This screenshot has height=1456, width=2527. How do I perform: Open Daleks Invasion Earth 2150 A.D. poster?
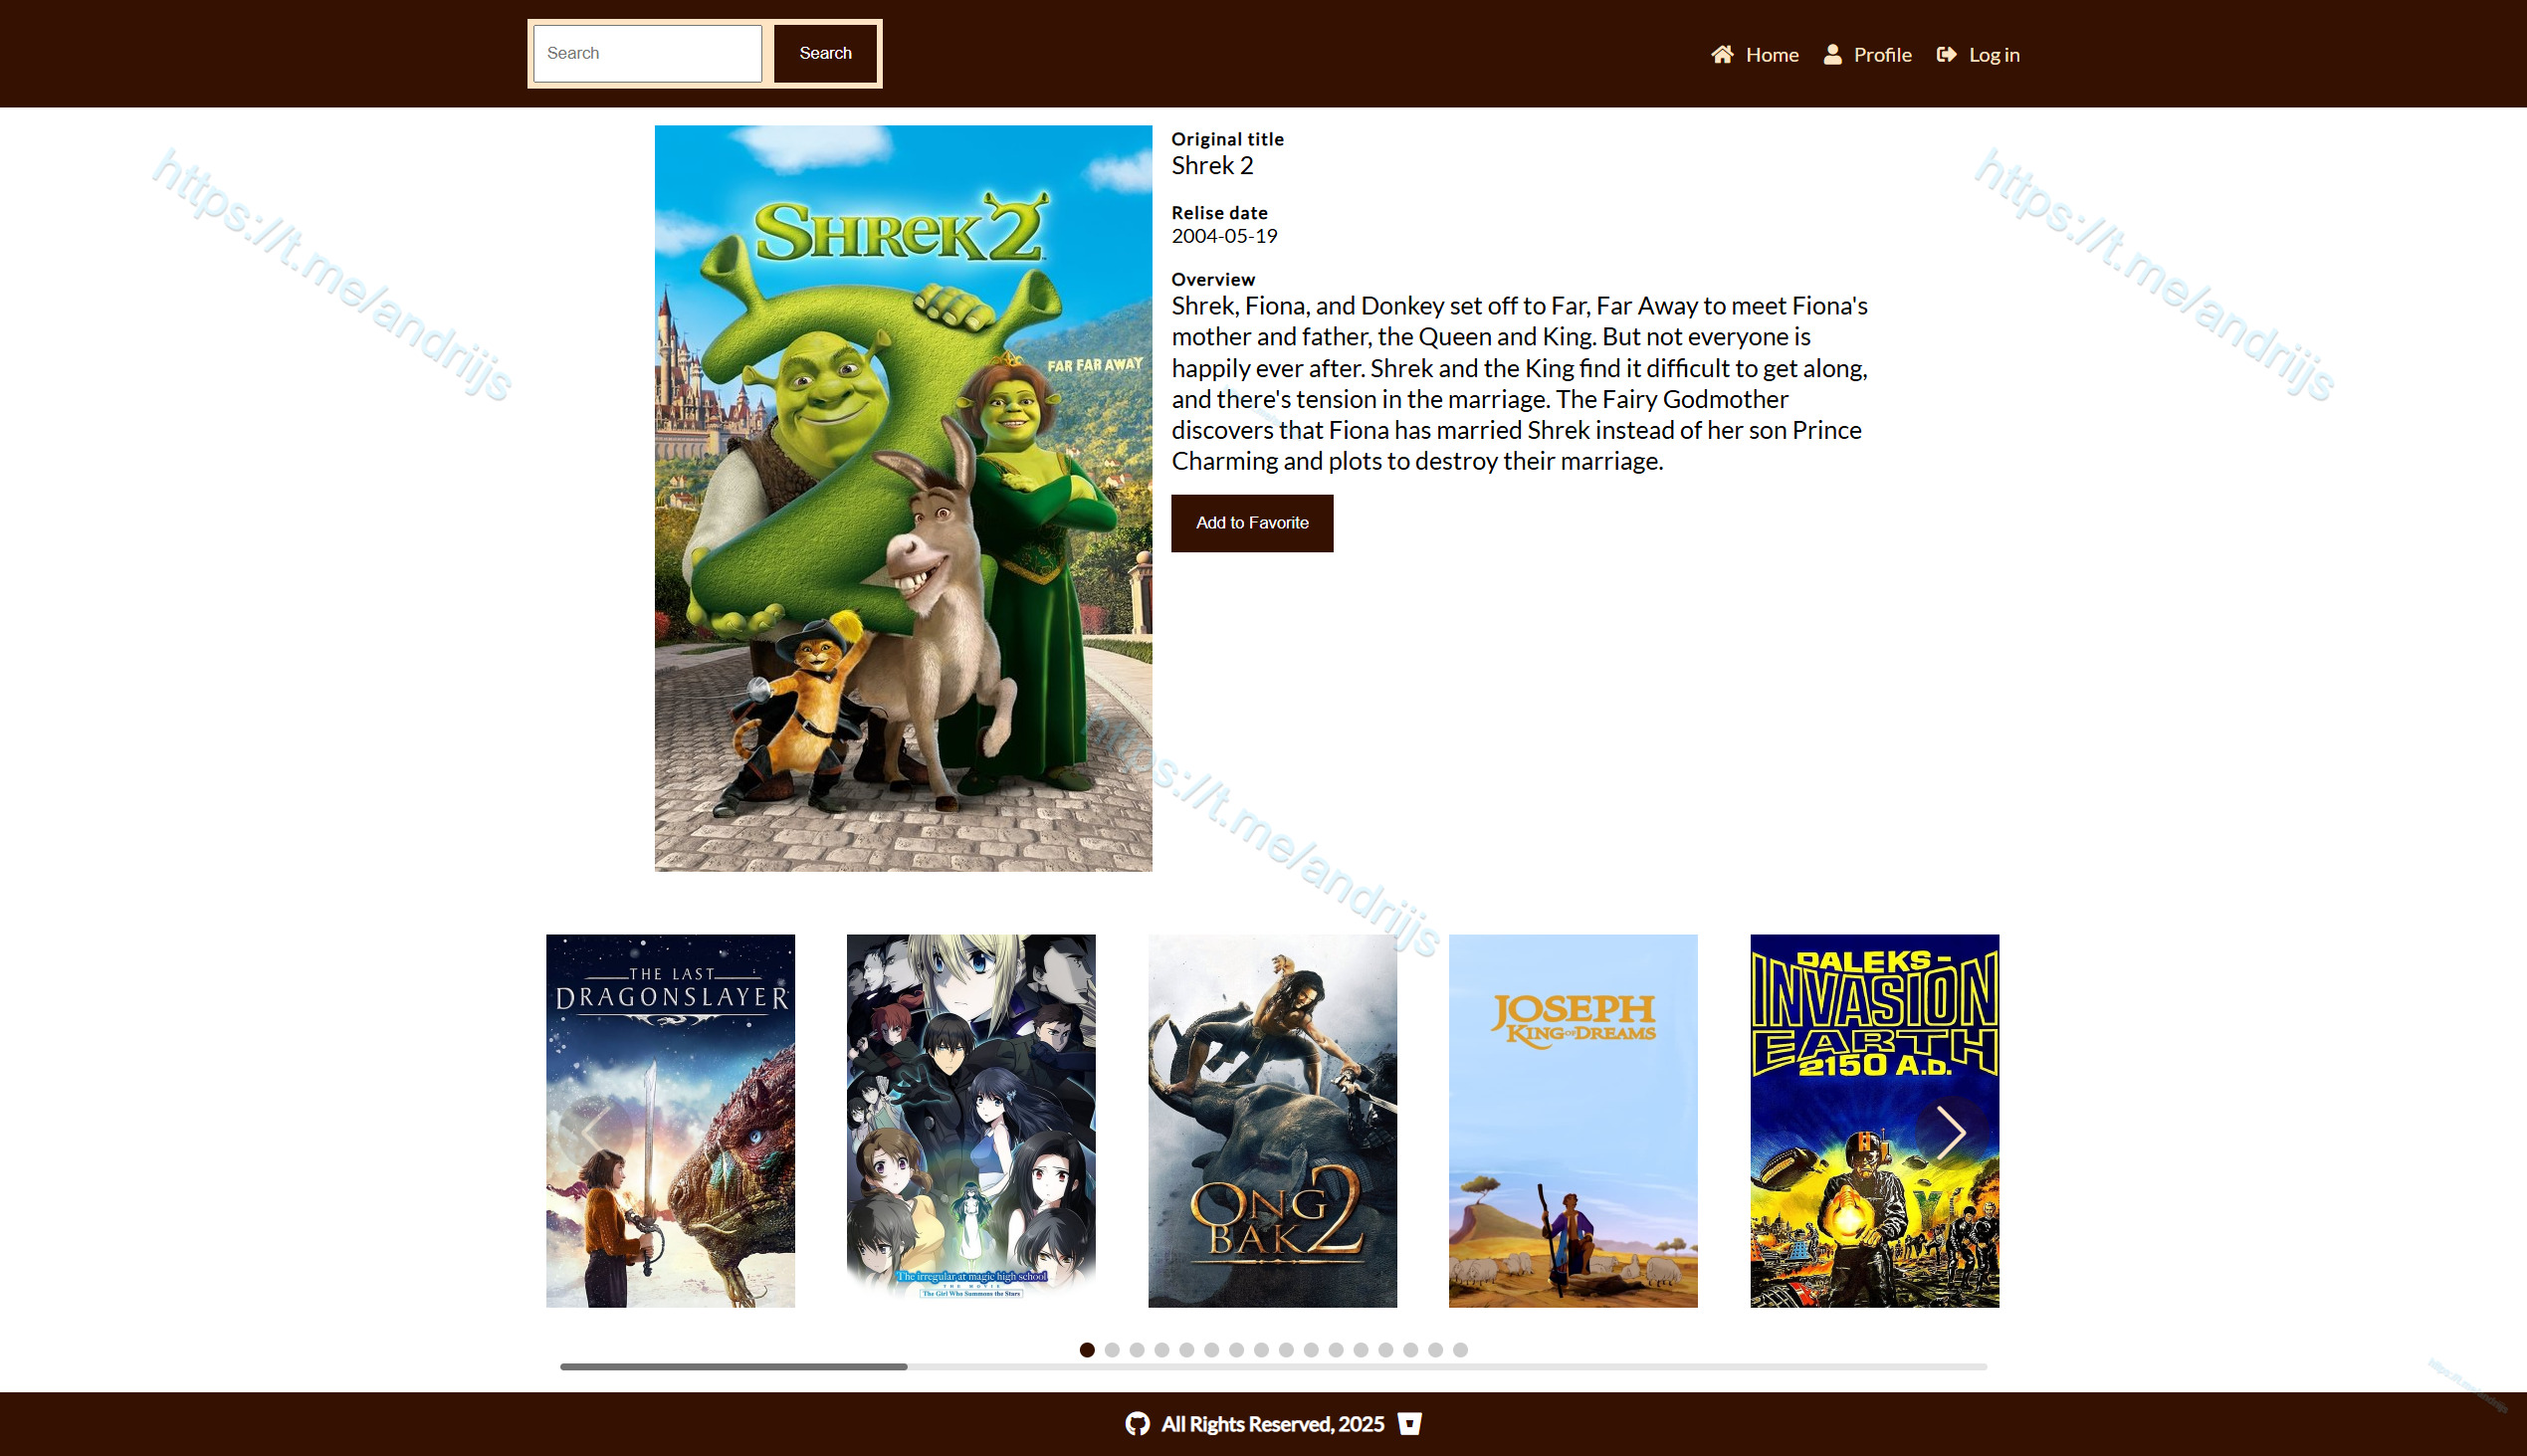(x=1874, y=1120)
